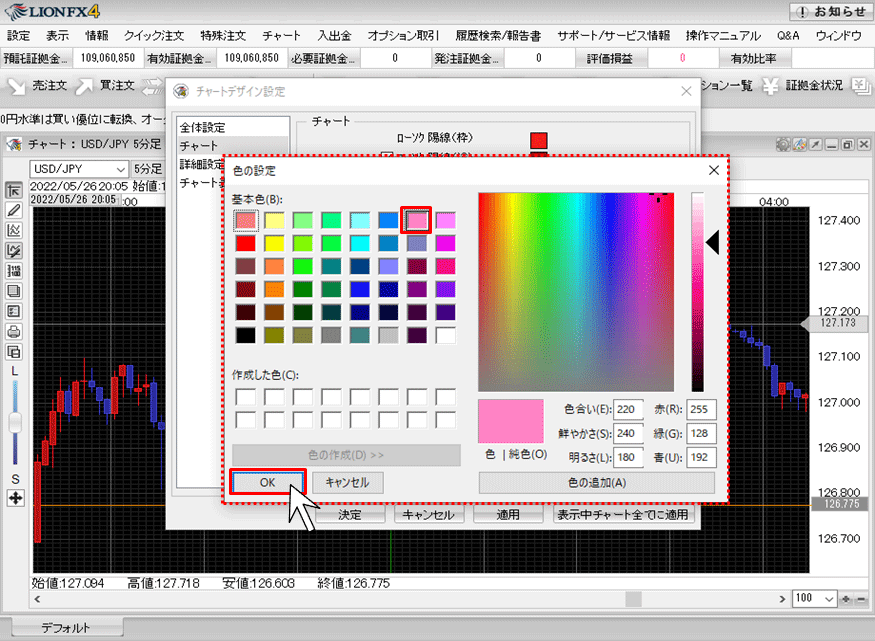Click キャンセル in the color dialog
This screenshot has height=641, width=875.
348,483
